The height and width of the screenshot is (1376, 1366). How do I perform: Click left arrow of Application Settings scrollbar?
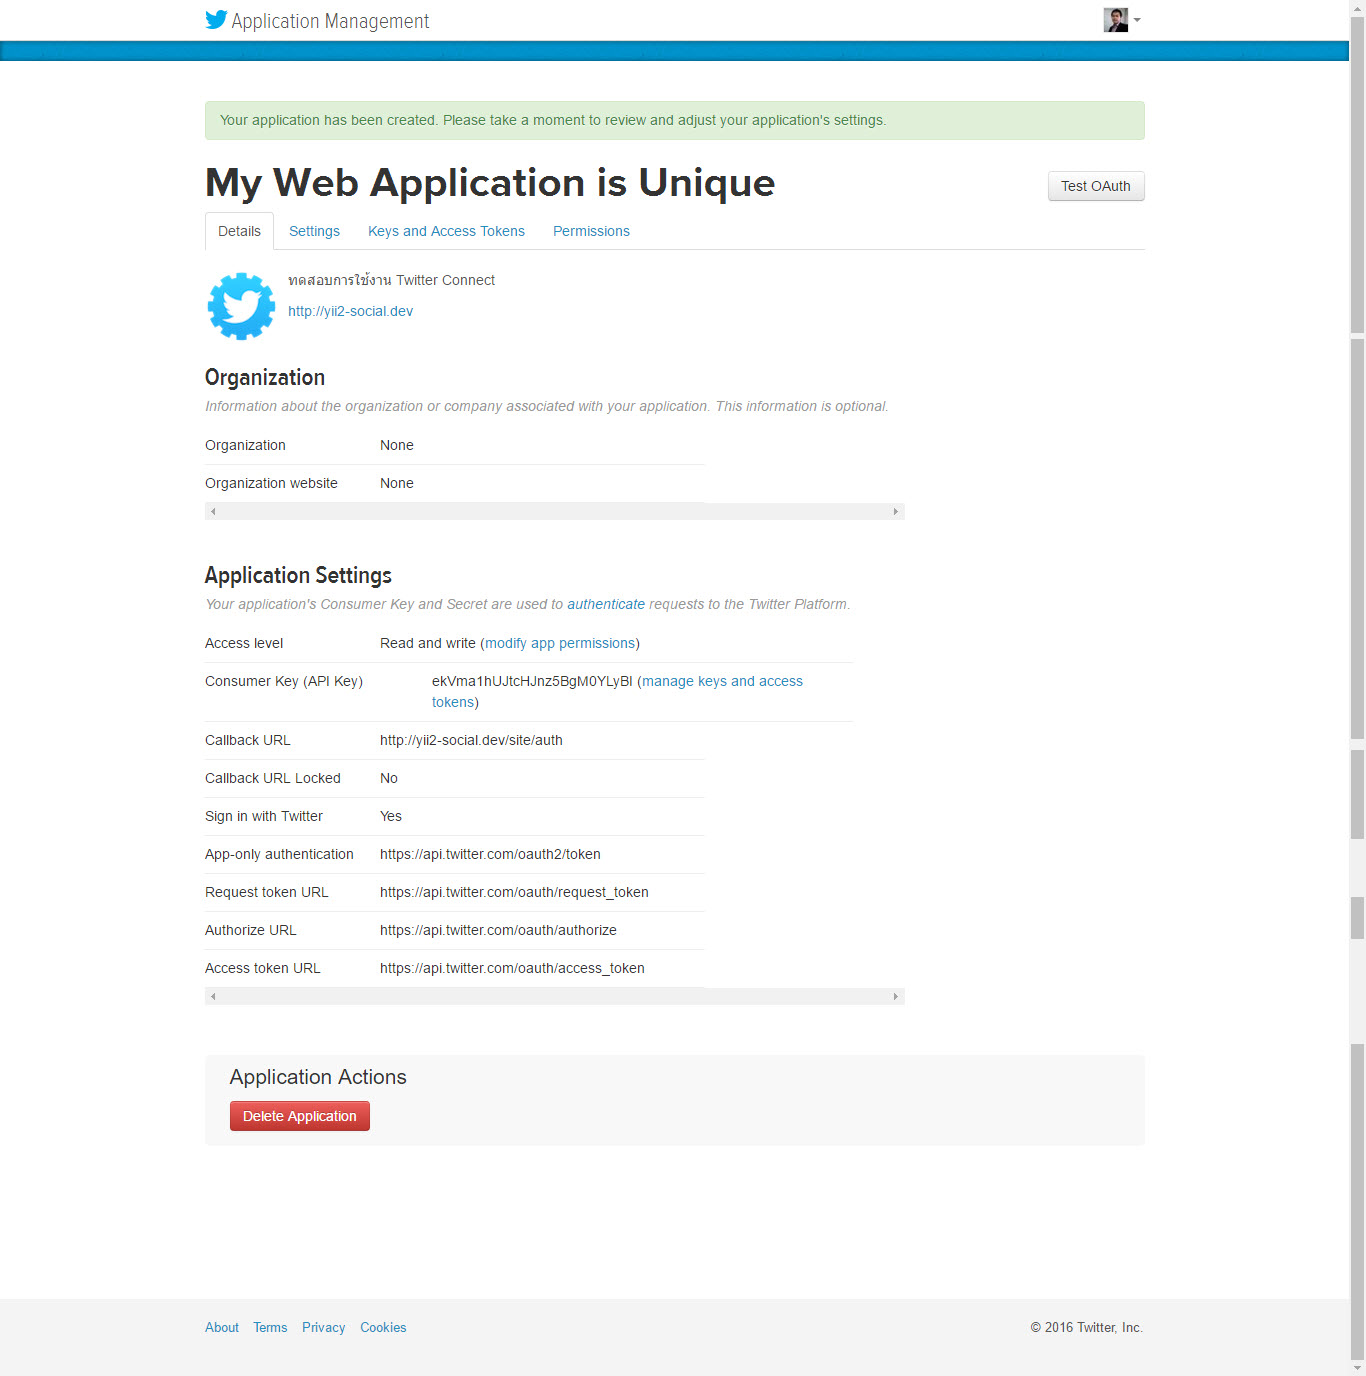(213, 996)
